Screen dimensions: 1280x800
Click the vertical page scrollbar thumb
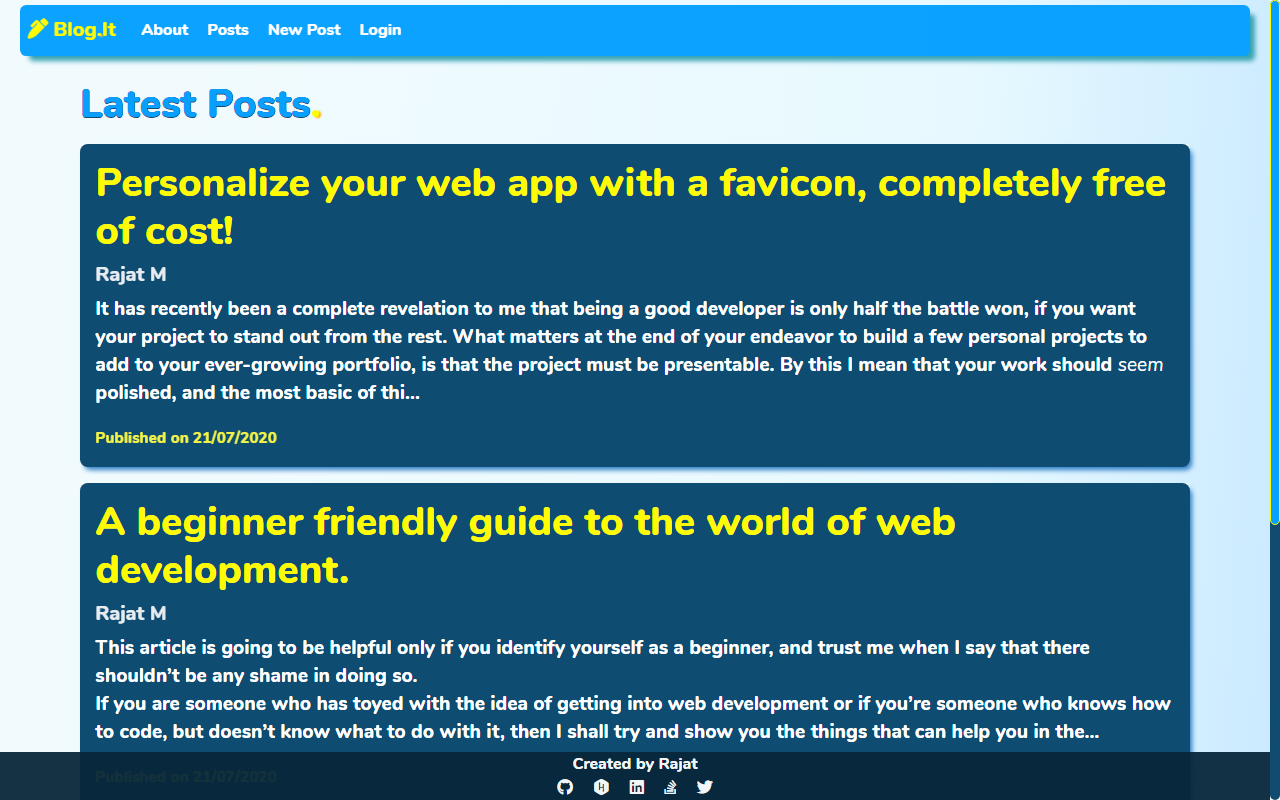click(1275, 262)
